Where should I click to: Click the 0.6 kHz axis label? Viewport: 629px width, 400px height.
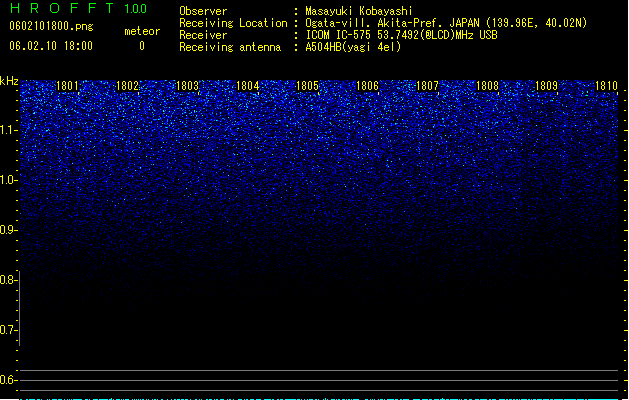tap(8, 380)
